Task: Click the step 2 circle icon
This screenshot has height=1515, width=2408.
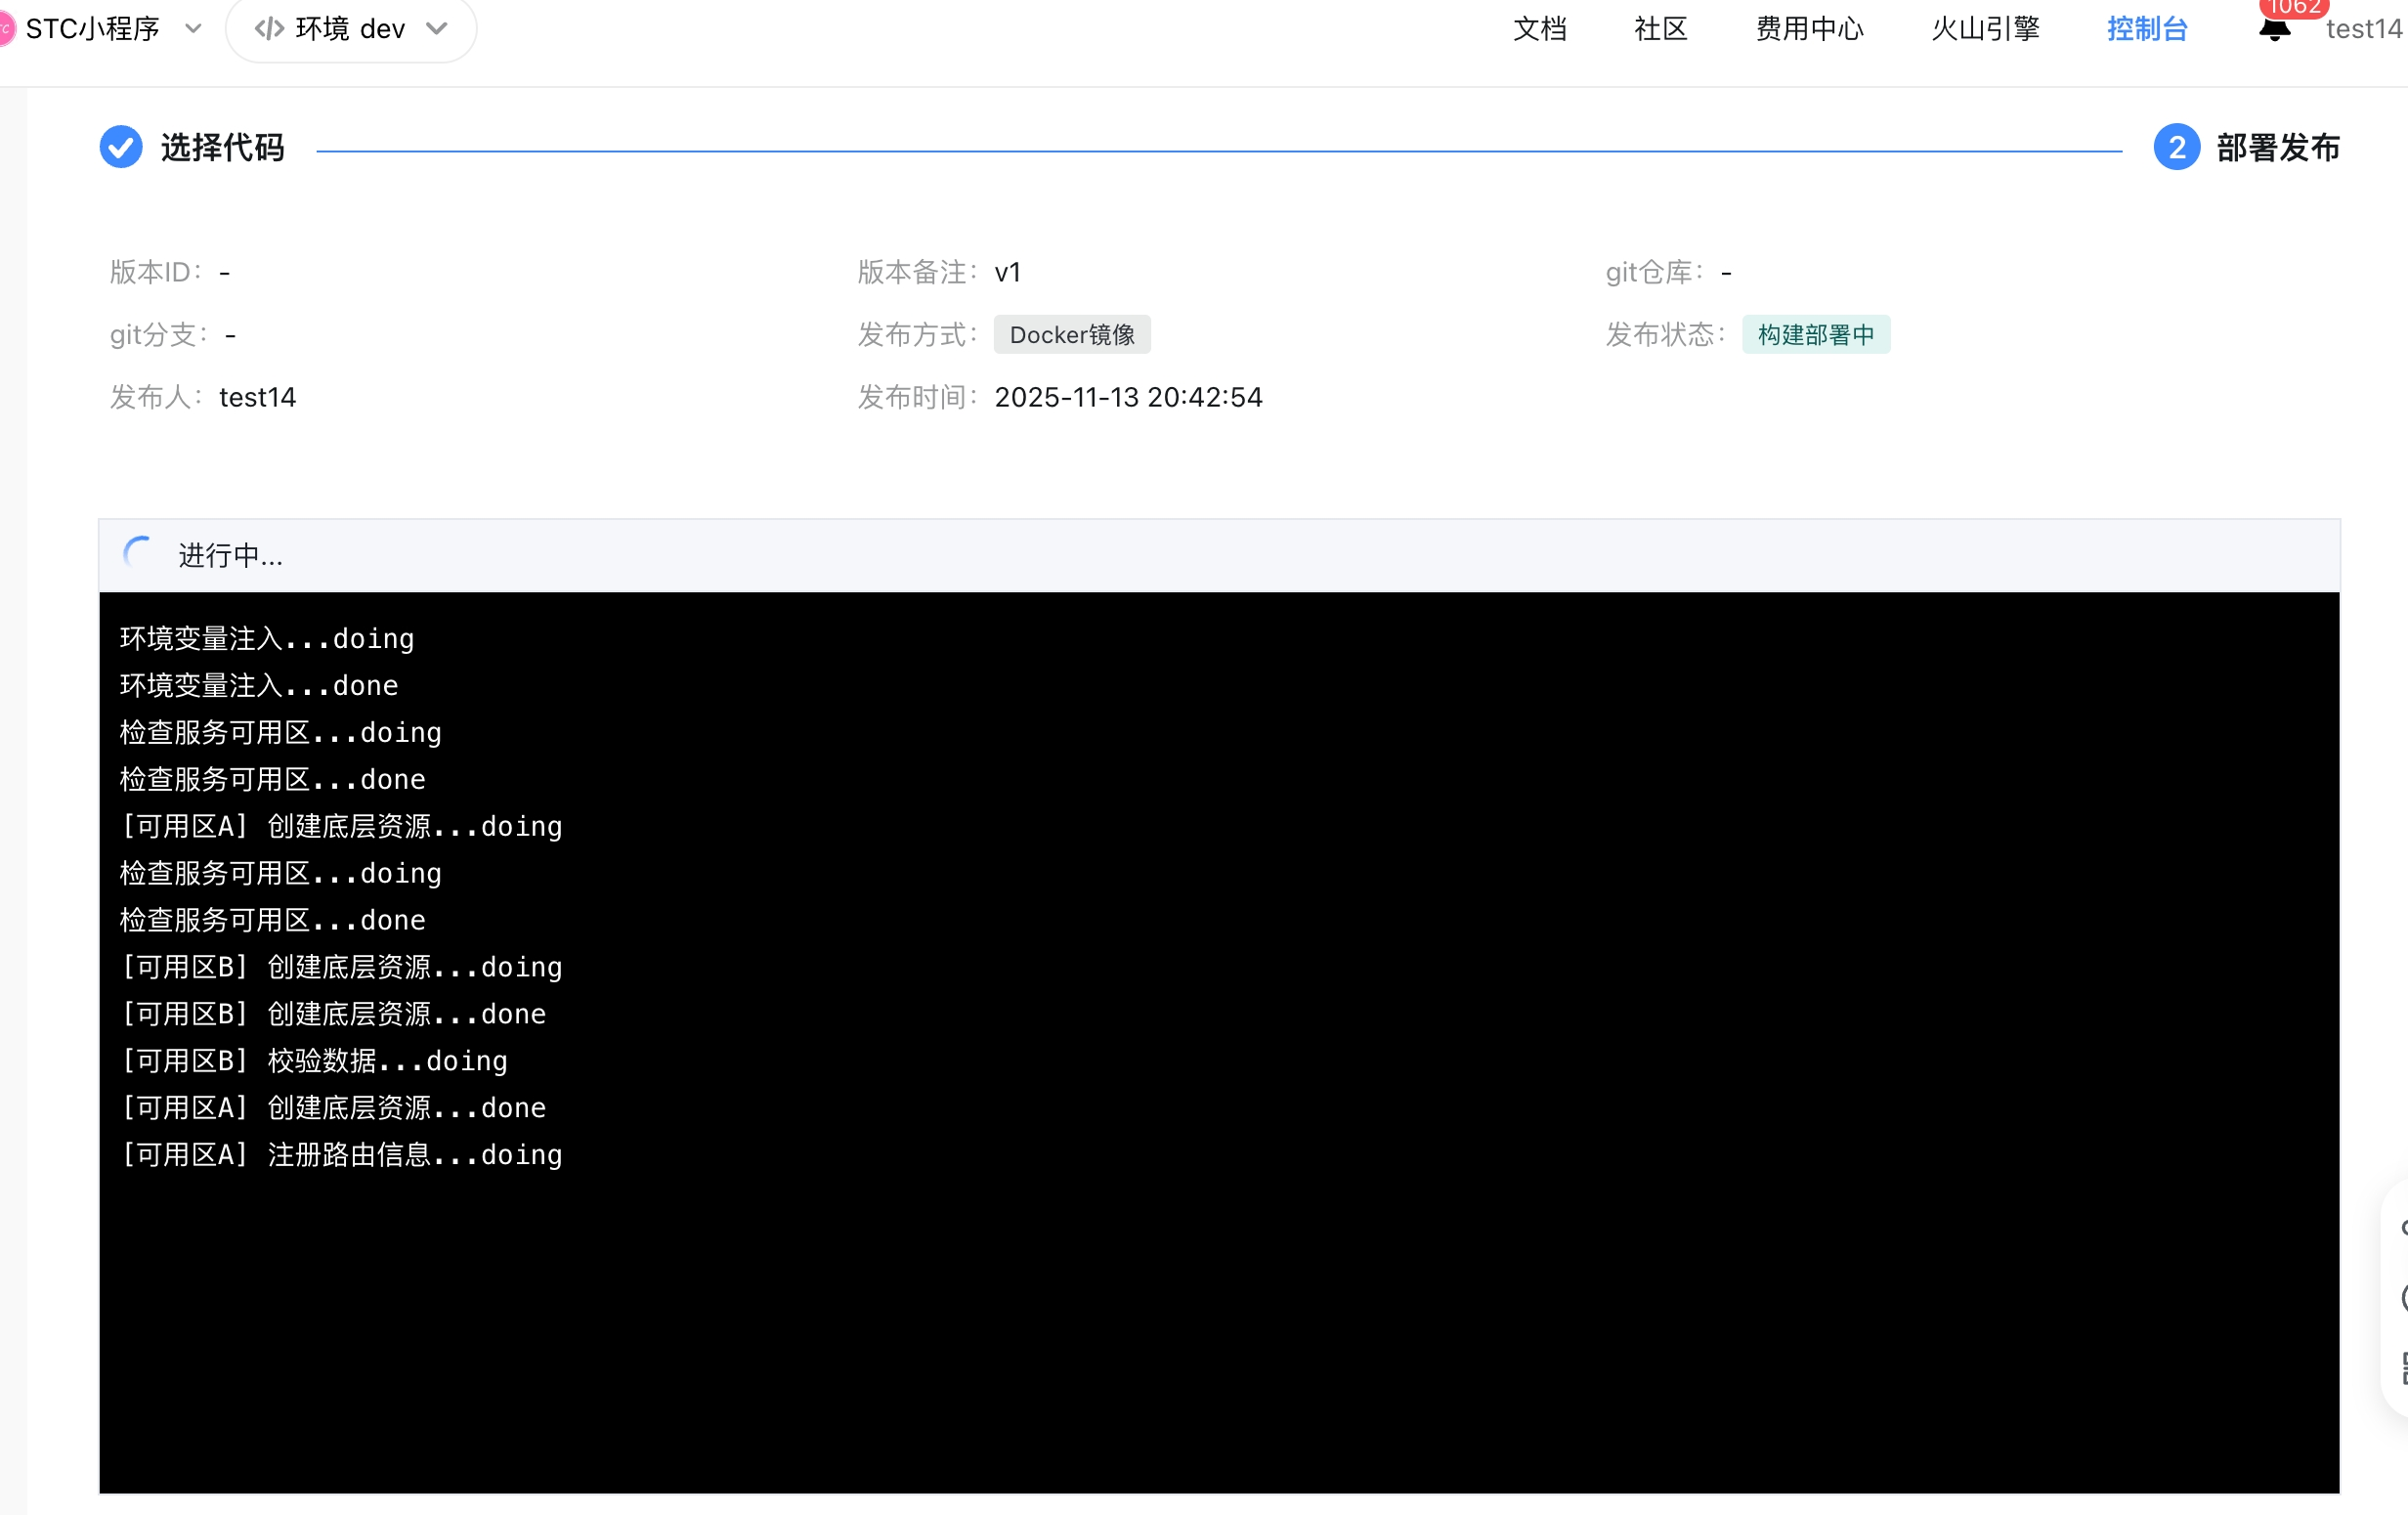Action: (2176, 147)
